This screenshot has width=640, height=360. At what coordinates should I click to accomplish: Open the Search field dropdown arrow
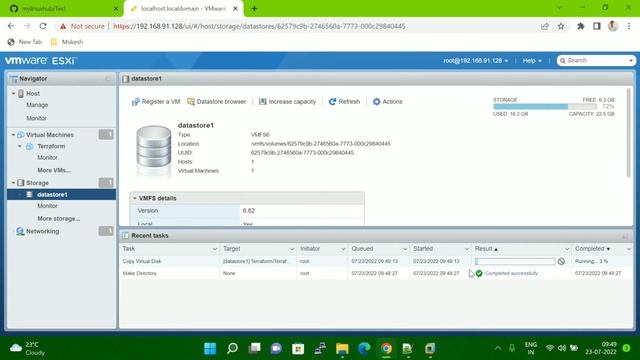[631, 60]
